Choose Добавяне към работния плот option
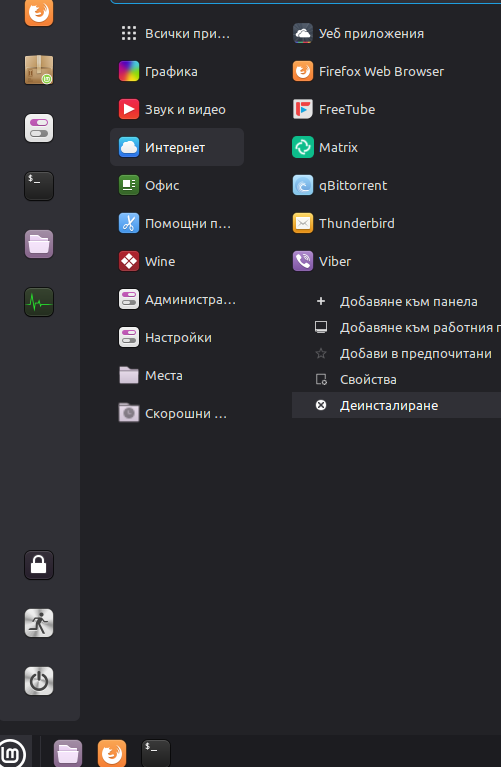Viewport: 501px width, 767px height. [x=396, y=327]
